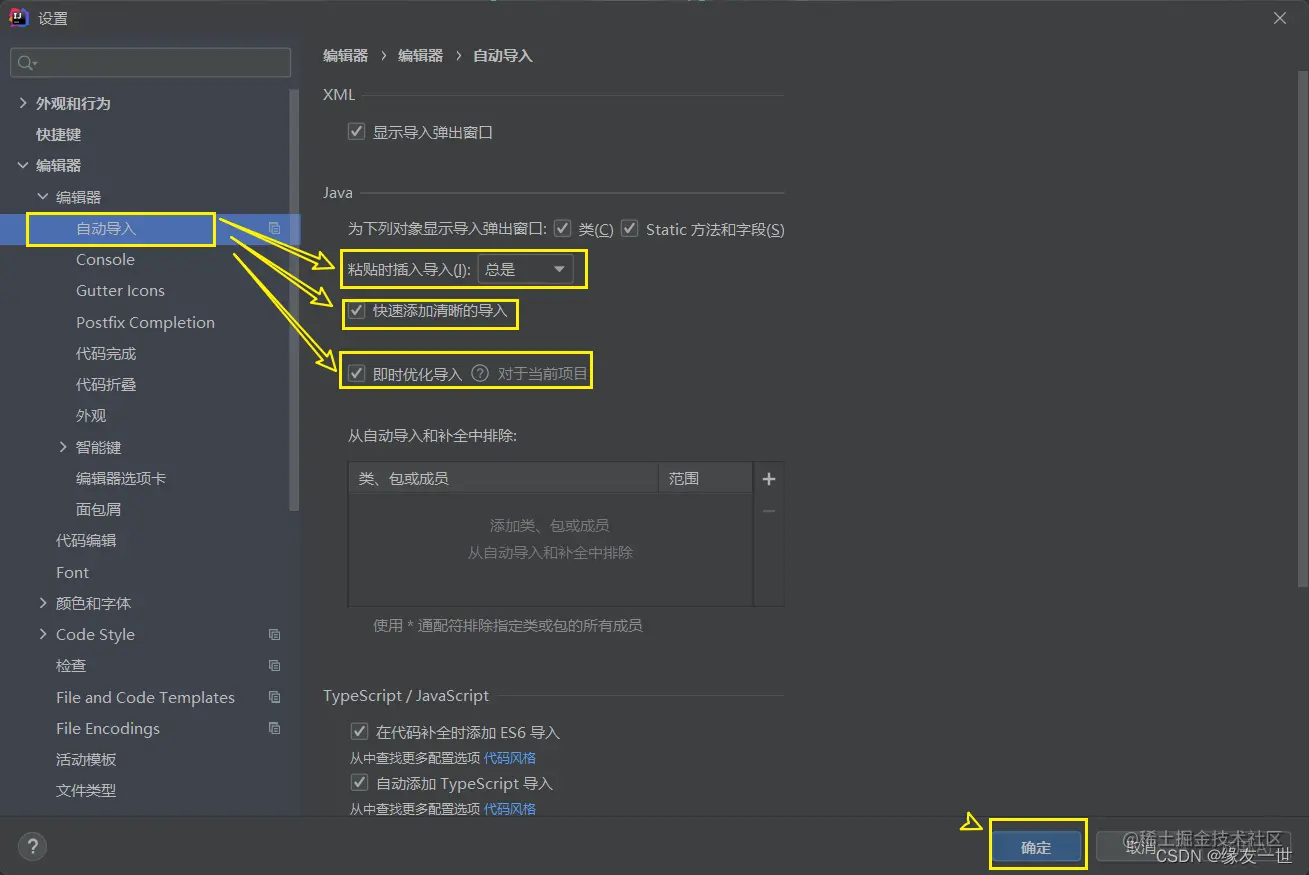Select File and Code Templates item

(145, 697)
